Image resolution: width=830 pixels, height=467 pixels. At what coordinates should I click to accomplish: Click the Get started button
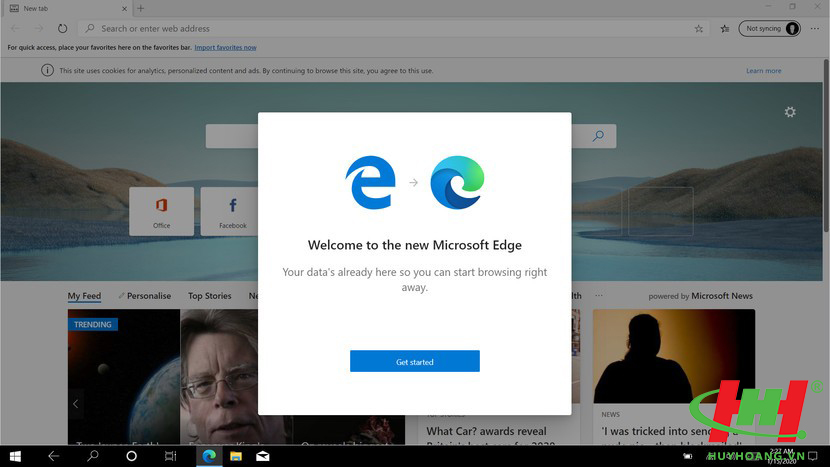coord(414,361)
